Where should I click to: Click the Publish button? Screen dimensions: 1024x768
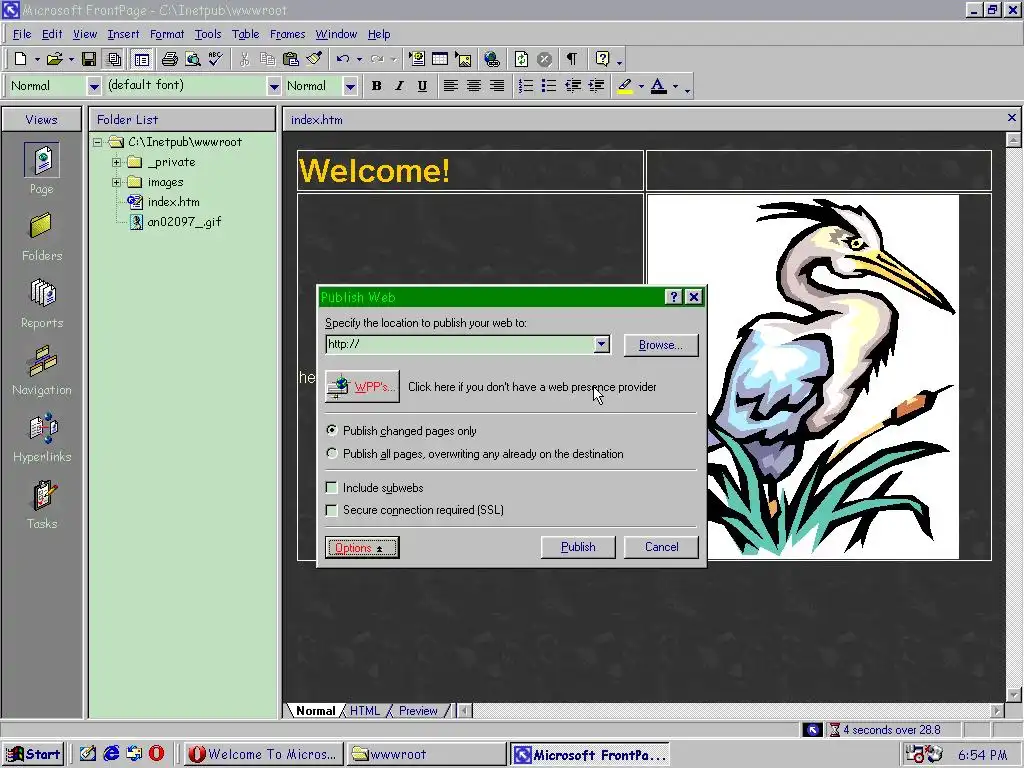tap(578, 547)
